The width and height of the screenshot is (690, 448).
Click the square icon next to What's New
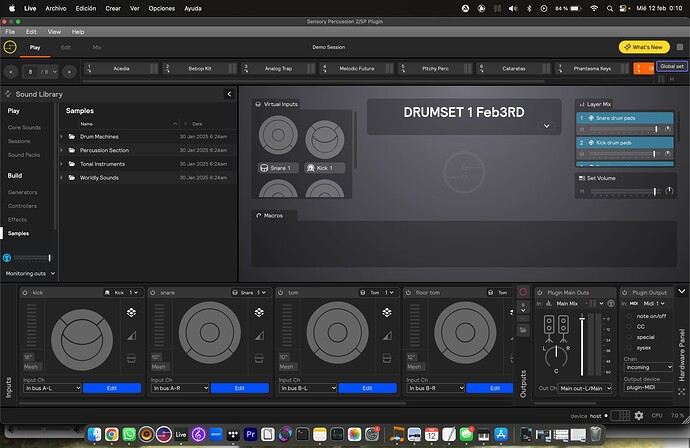680,47
